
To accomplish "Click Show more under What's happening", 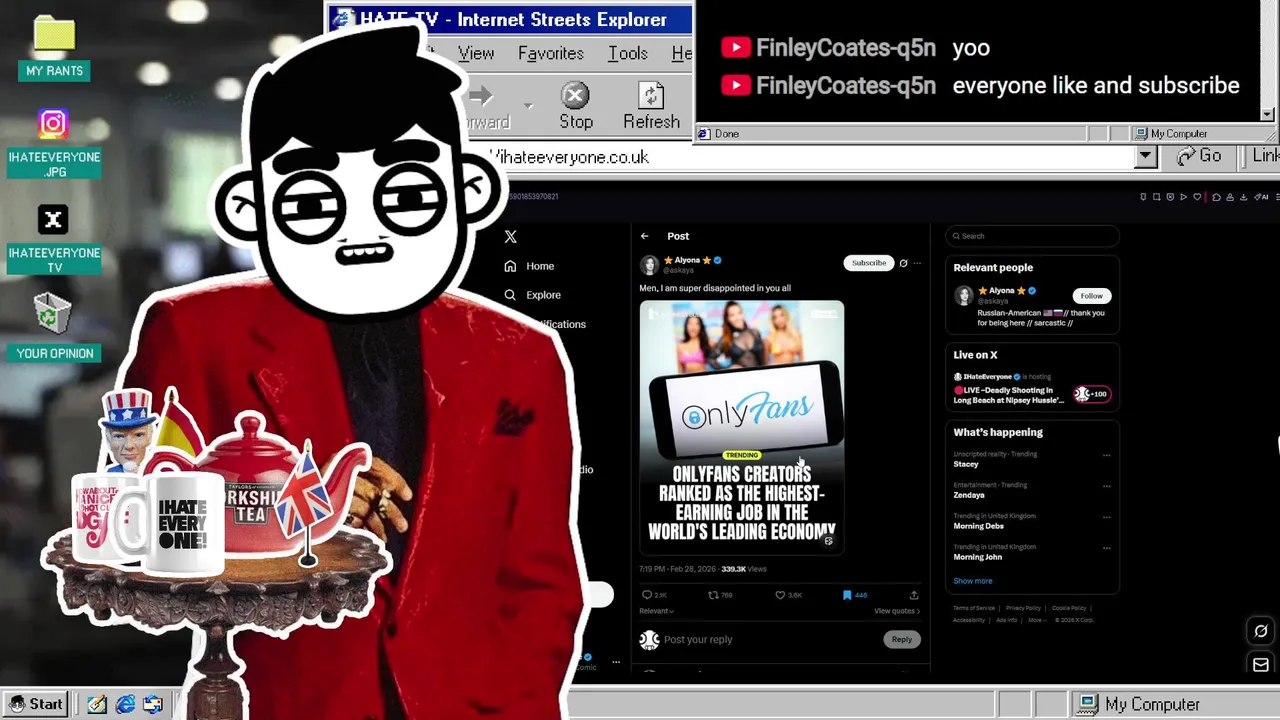I will point(973,581).
